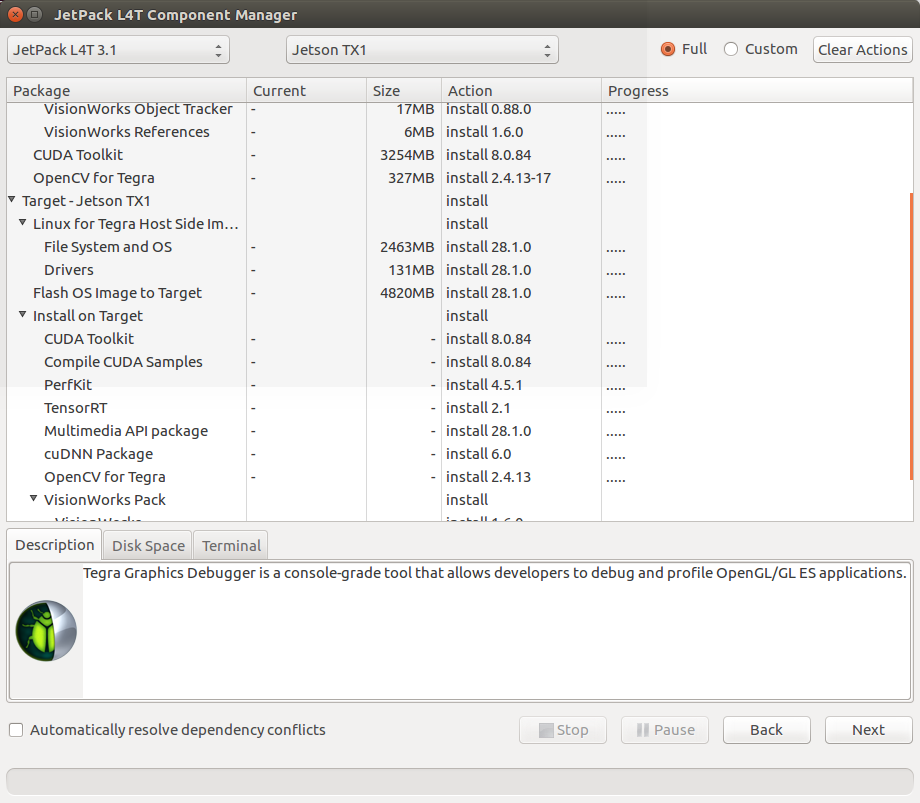
Task: Click the '2463MB' size cell
Action: click(x=407, y=247)
